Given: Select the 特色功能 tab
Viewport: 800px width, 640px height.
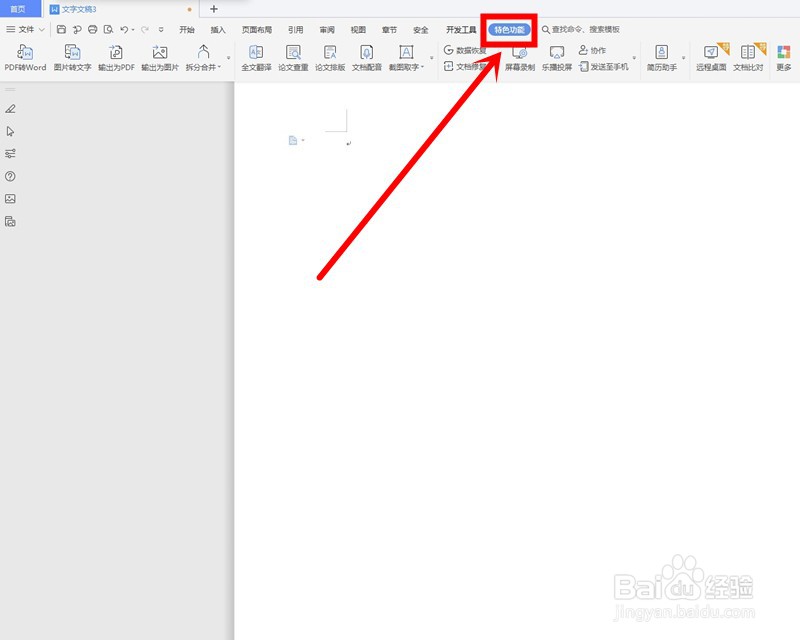Looking at the screenshot, I should click(x=509, y=30).
